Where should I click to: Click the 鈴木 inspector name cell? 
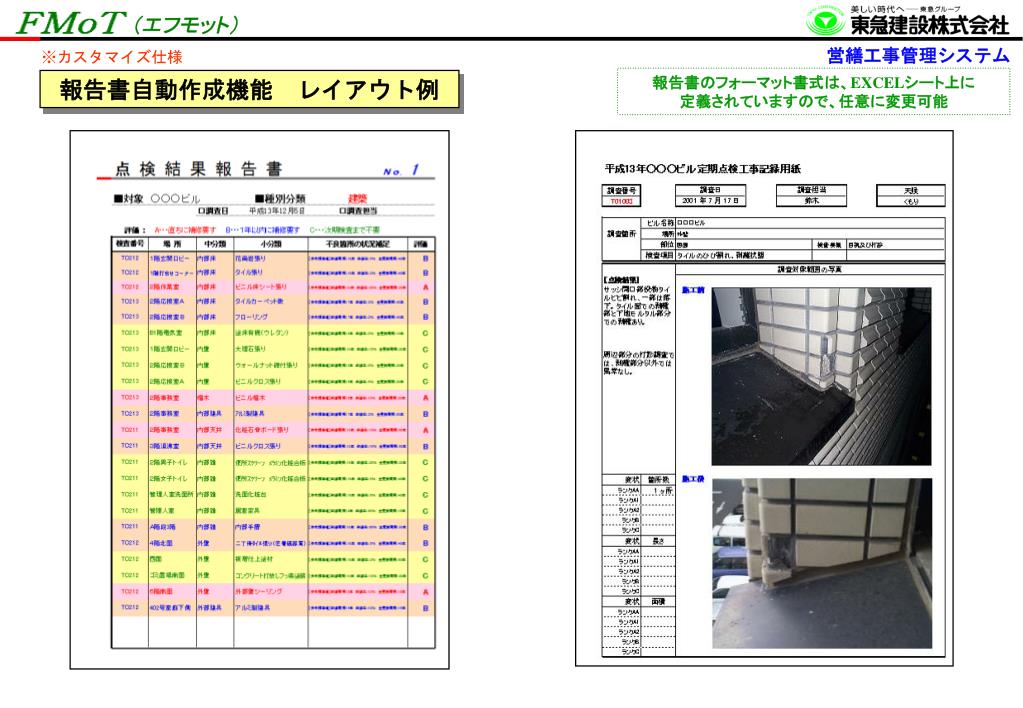[x=812, y=201]
